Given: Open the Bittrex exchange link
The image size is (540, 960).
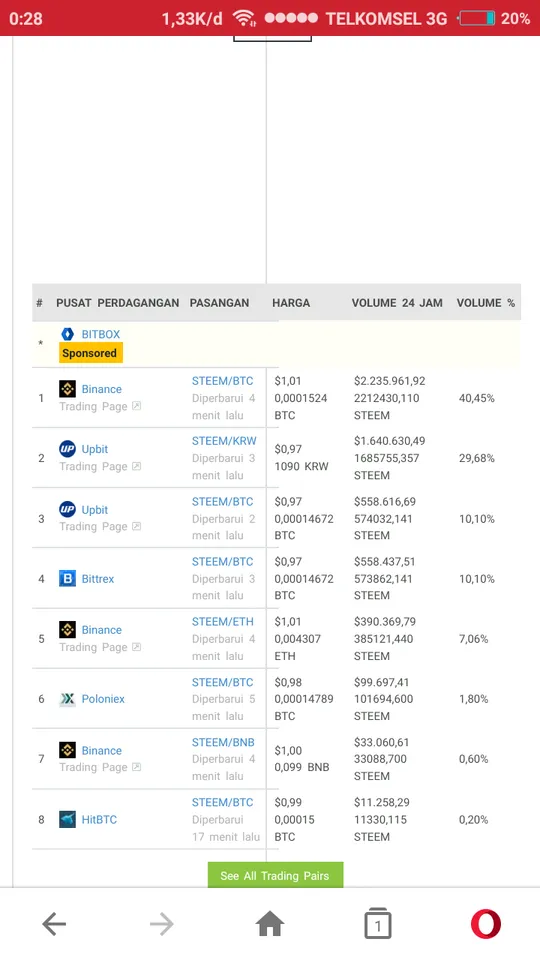Looking at the screenshot, I should (98, 579).
